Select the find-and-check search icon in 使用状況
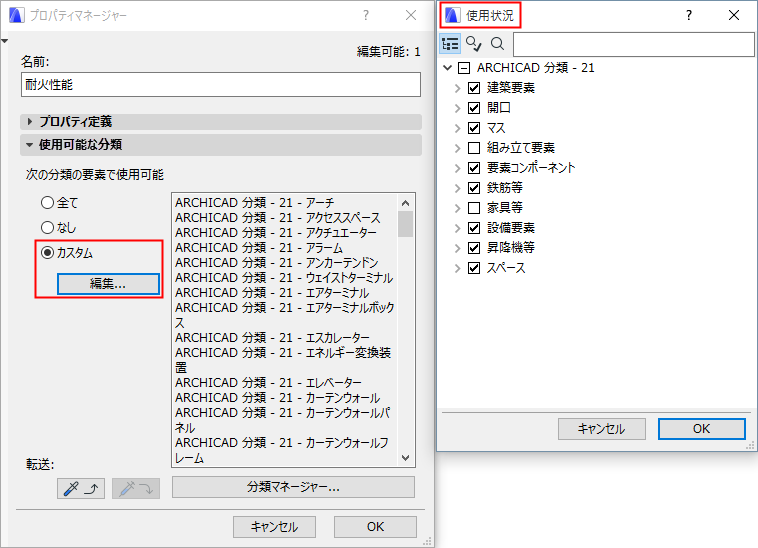This screenshot has height=548, width=758. [474, 44]
